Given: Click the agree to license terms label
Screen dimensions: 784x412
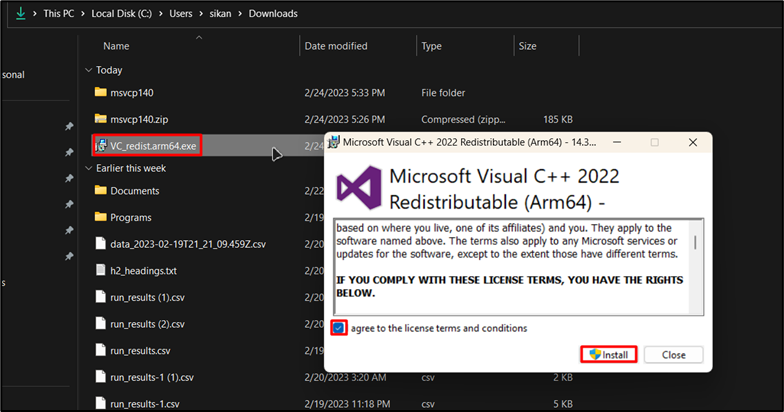Looking at the screenshot, I should pyautogui.click(x=439, y=328).
